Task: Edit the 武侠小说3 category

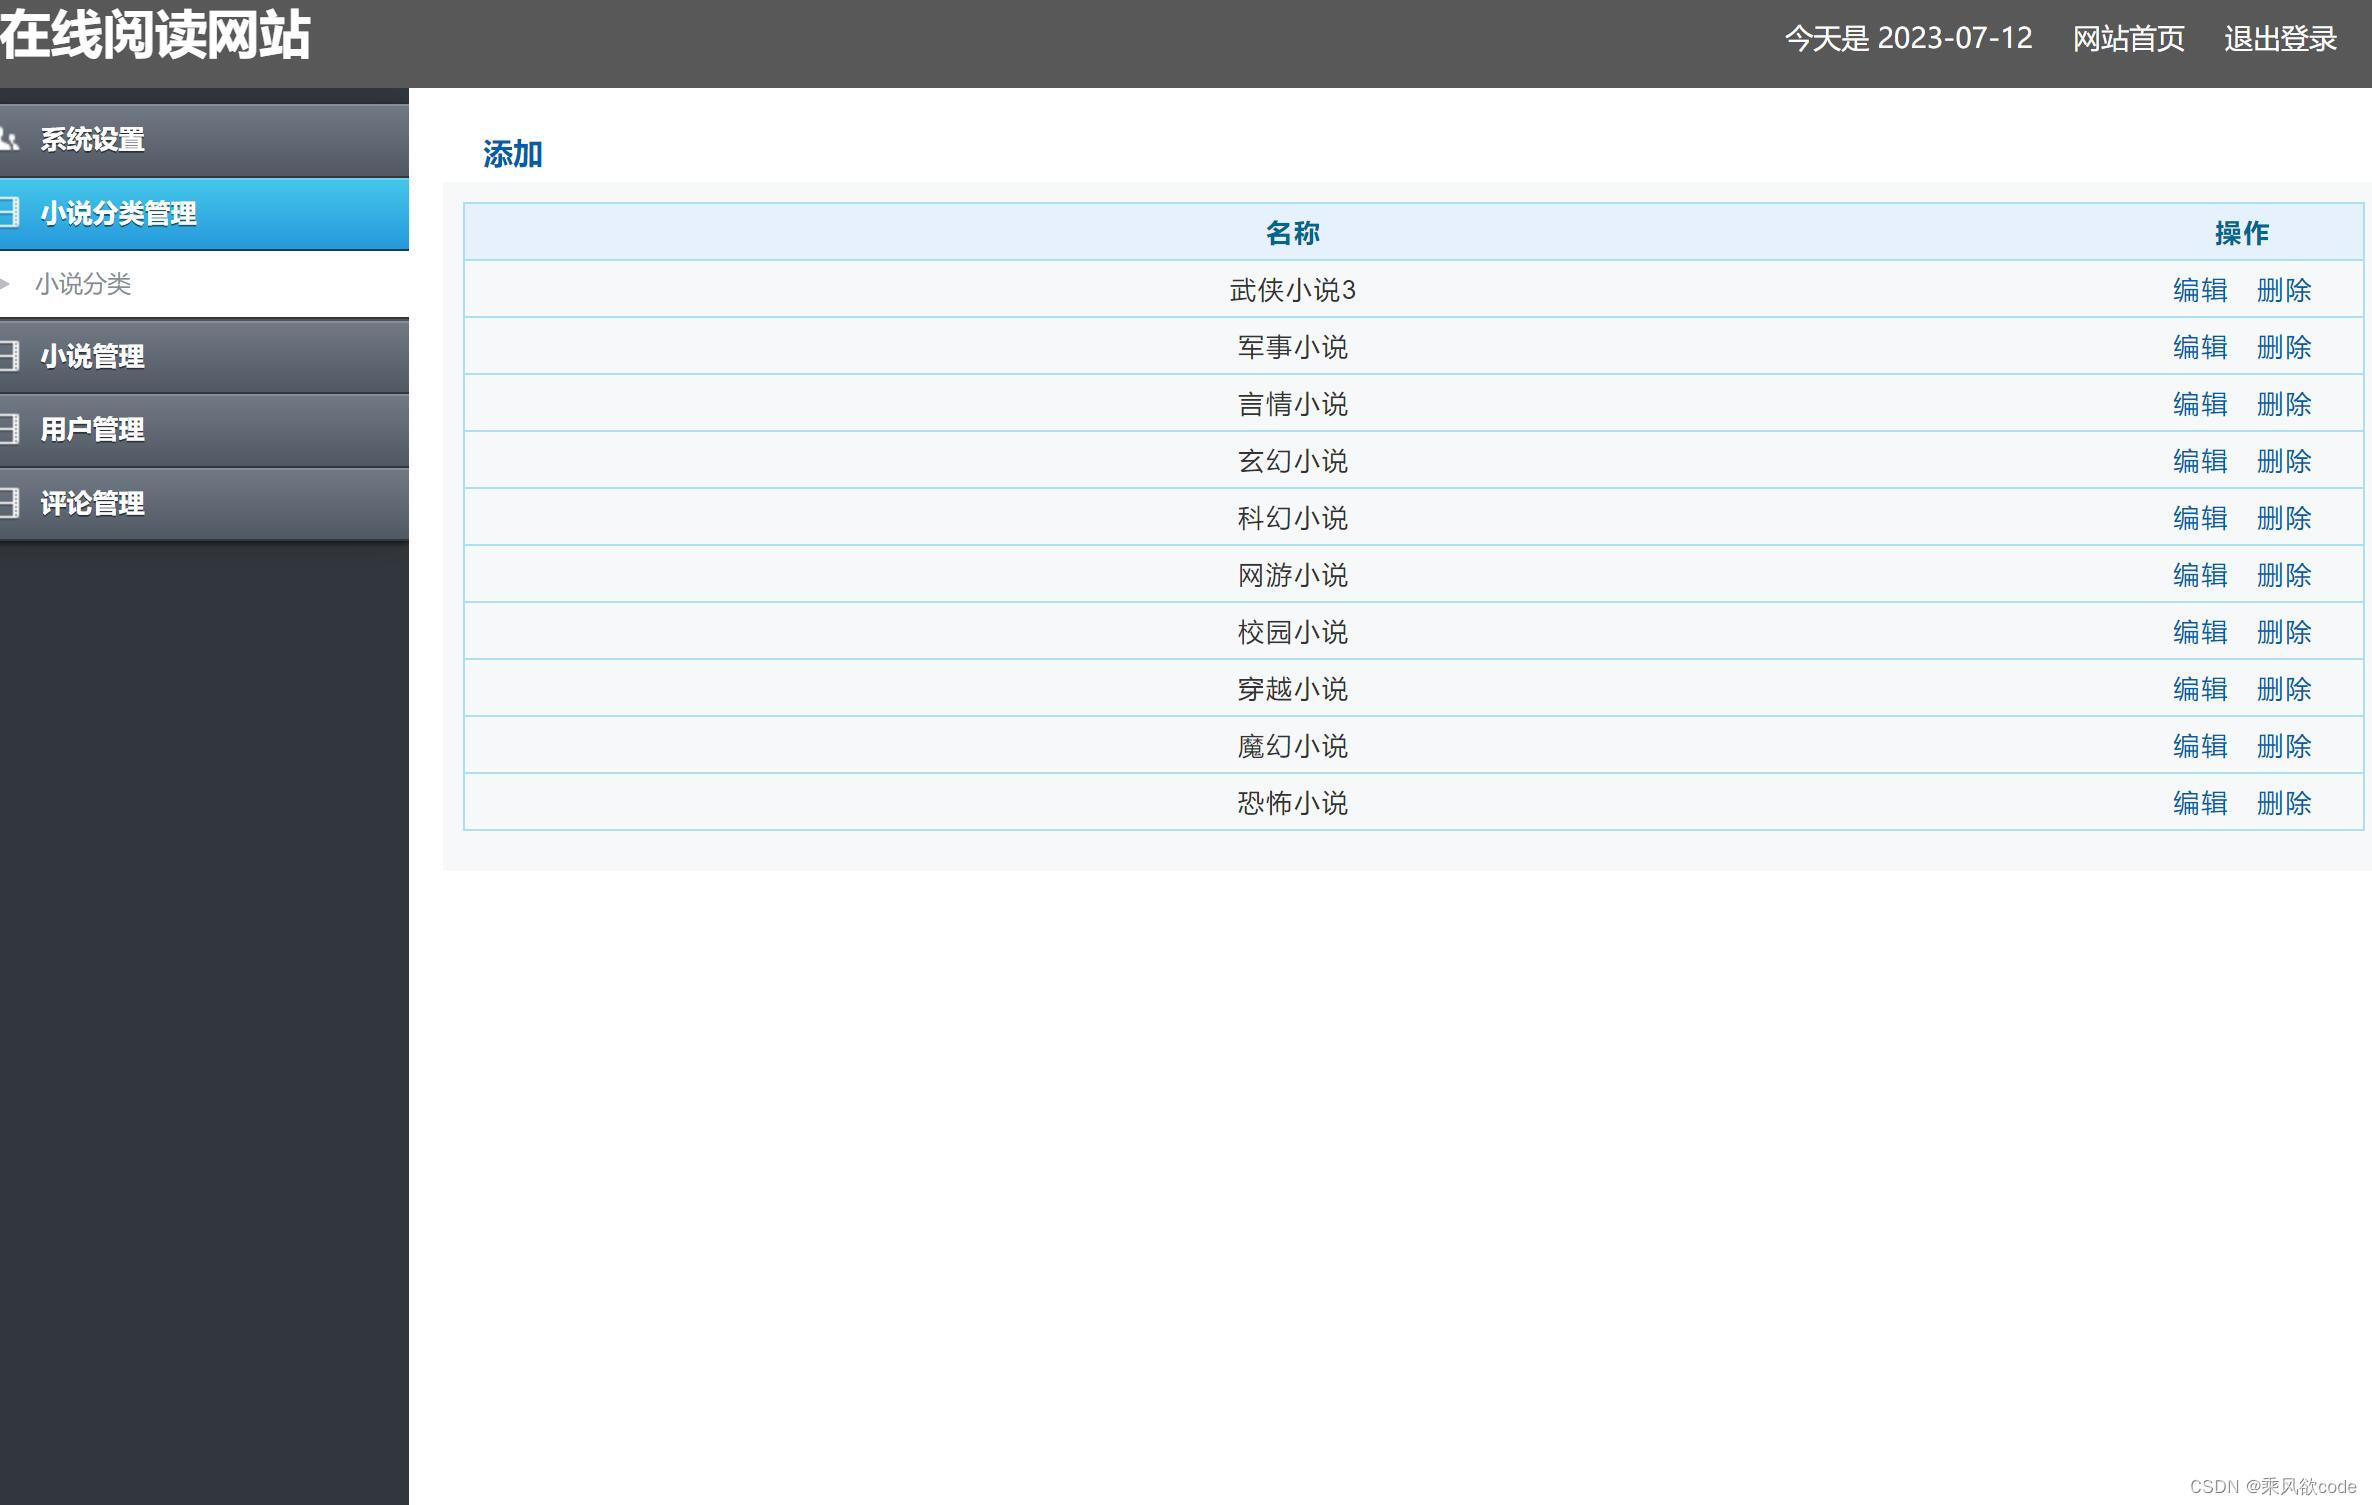Action: click(x=2199, y=290)
